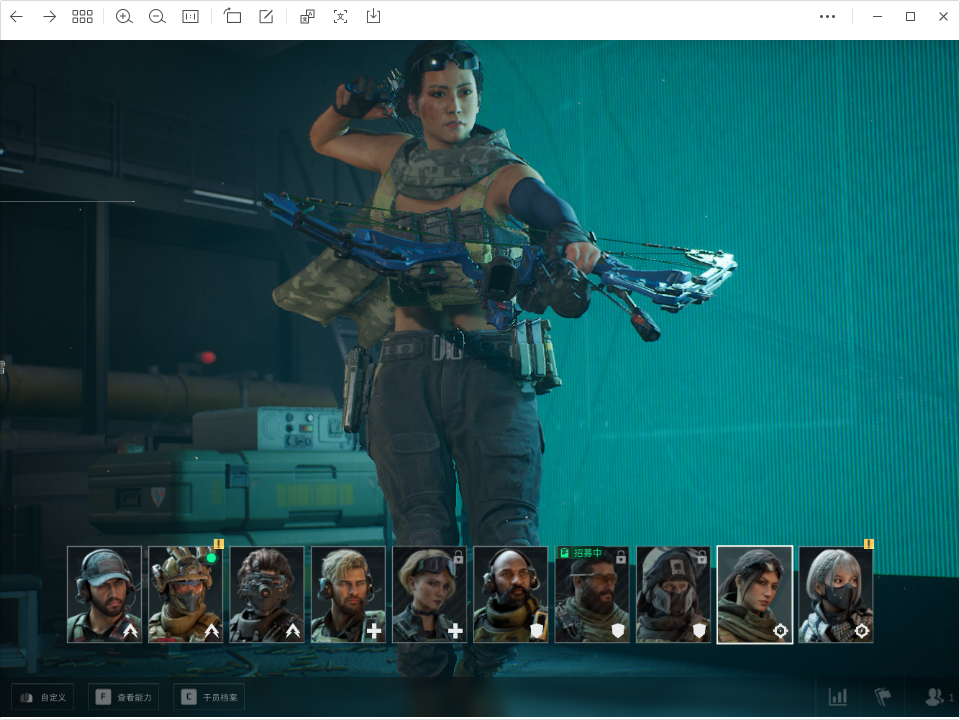Show image at 1:1 actual size
The width and height of the screenshot is (960, 720).
pyautogui.click(x=190, y=17)
